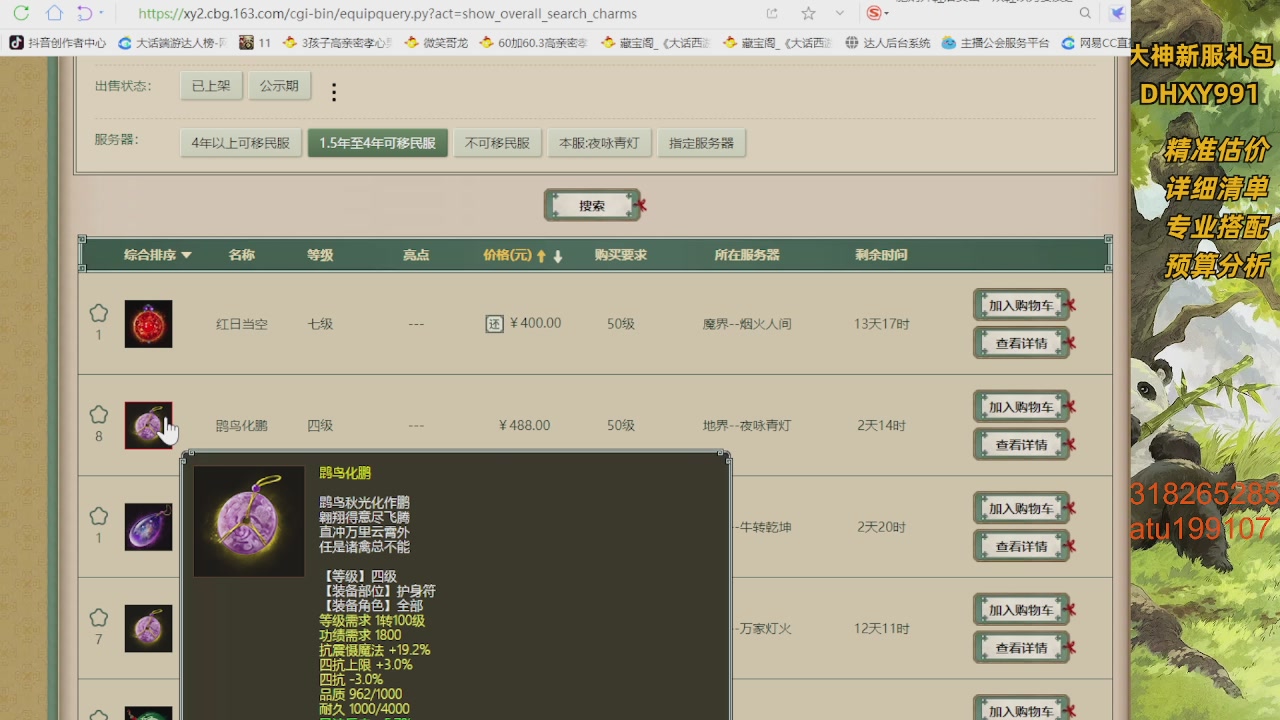Click the 鹍鸟化鹏 ¥488.00 purple charm thumbnail

coord(148,426)
